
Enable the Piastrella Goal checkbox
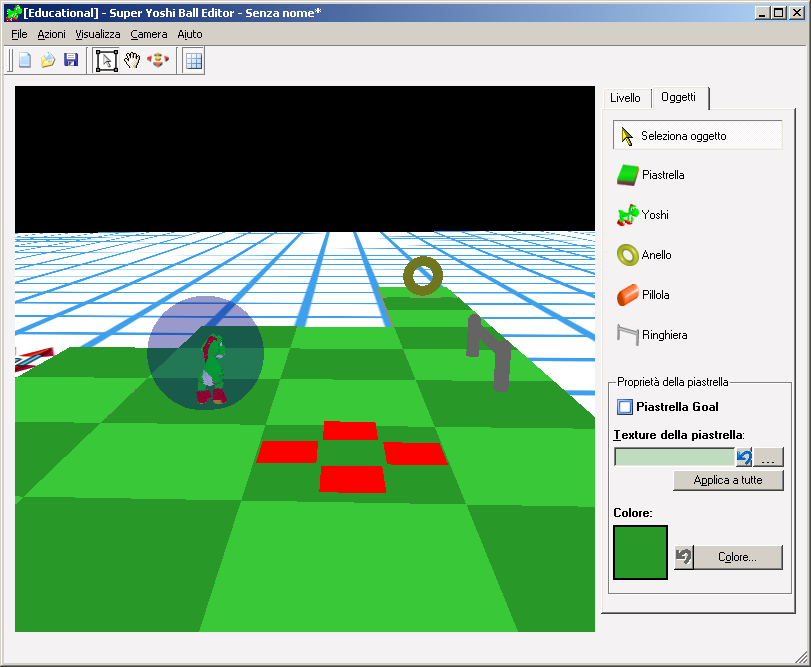625,407
